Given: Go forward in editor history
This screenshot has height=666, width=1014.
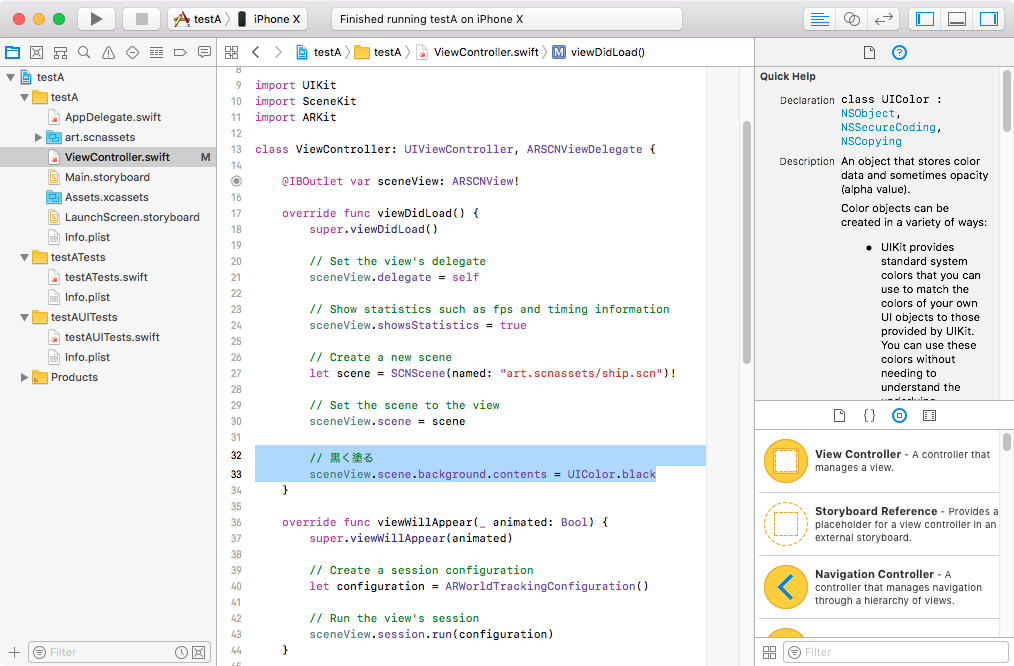Looking at the screenshot, I should 278,52.
